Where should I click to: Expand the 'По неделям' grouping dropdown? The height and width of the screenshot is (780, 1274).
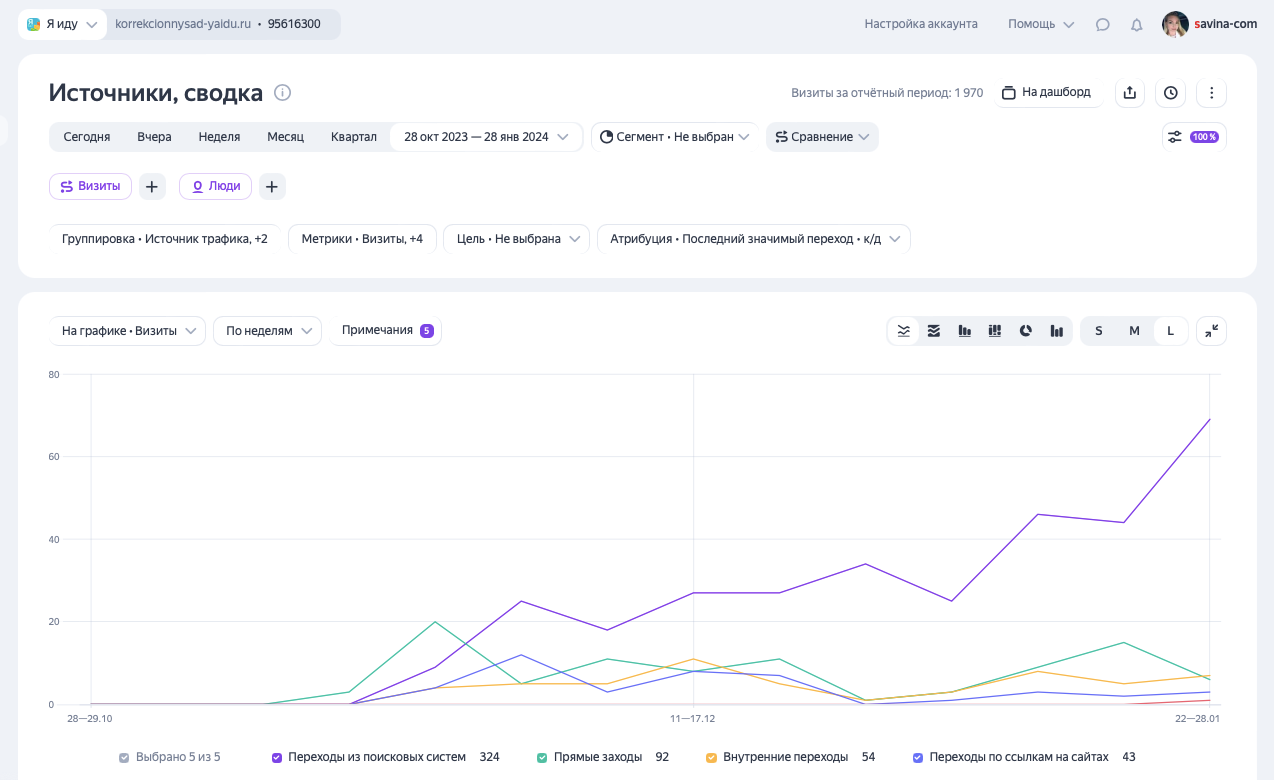click(x=267, y=331)
